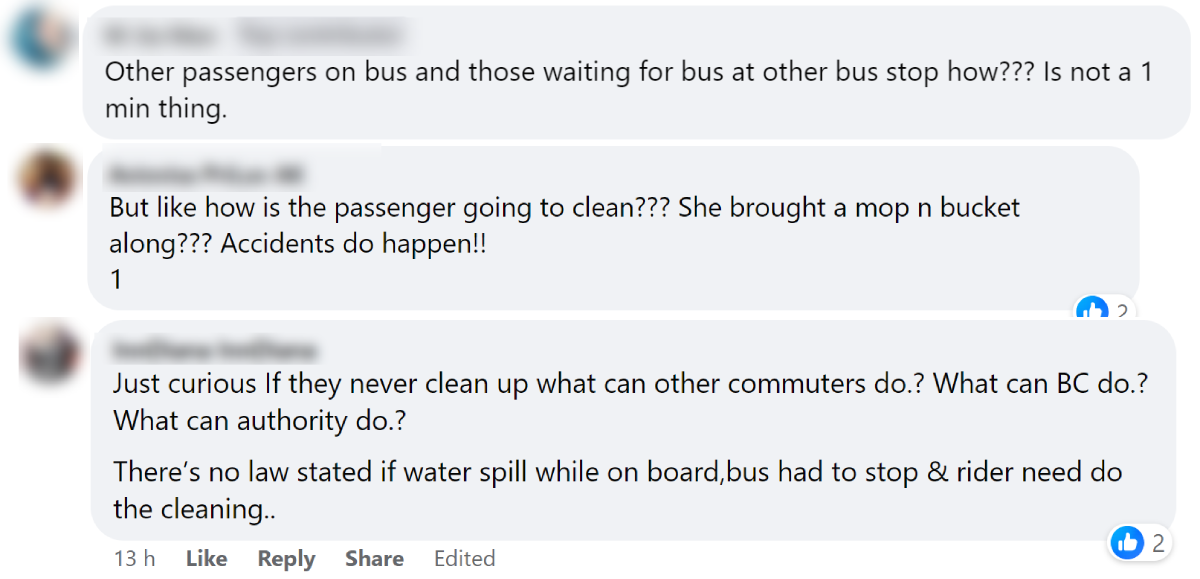Screen dimensions: 1200x579
Task: Click the What can BC do comment text
Action: [x=1038, y=384]
